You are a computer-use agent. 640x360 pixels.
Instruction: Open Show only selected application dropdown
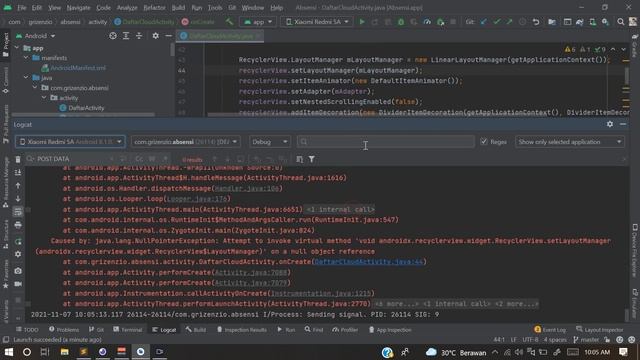pos(570,142)
